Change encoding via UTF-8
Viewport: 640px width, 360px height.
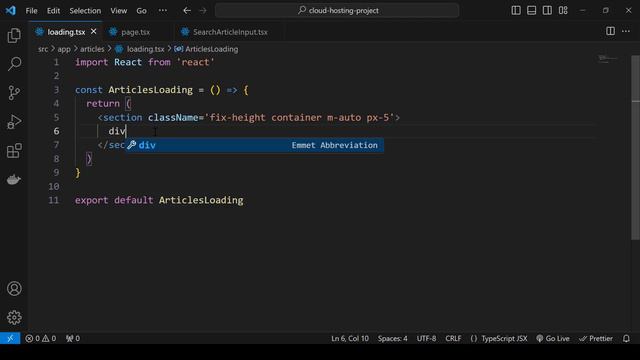coord(426,338)
